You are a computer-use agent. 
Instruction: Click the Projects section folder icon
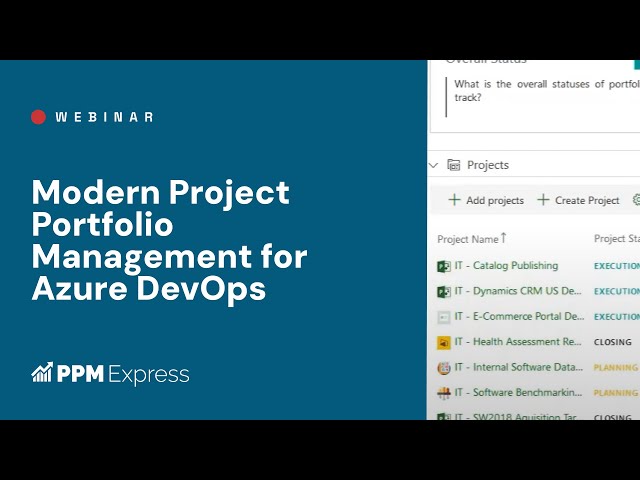[x=454, y=165]
